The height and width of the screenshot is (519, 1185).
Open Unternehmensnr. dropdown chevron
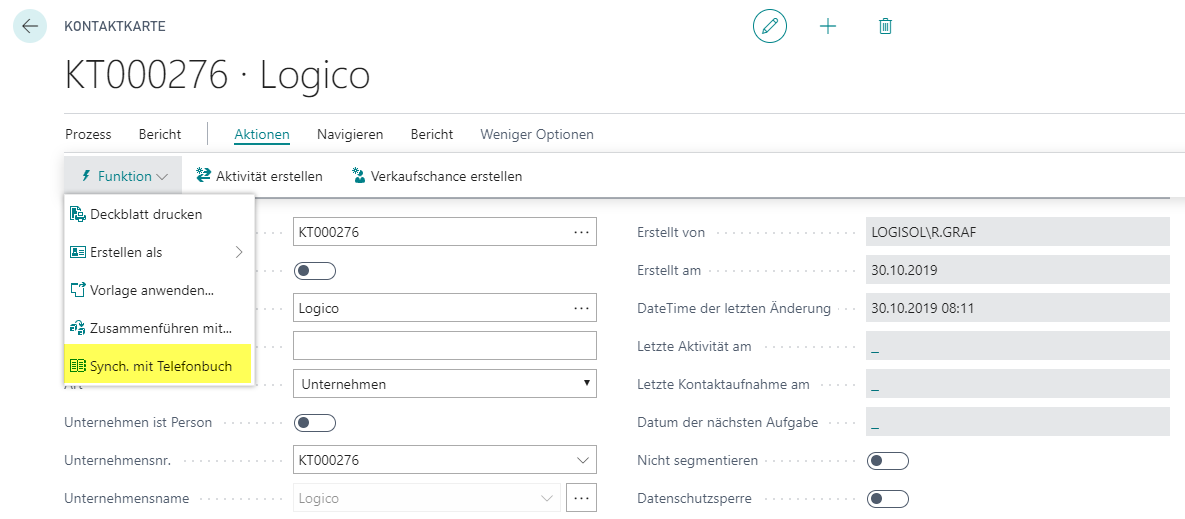pyautogui.click(x=583, y=460)
